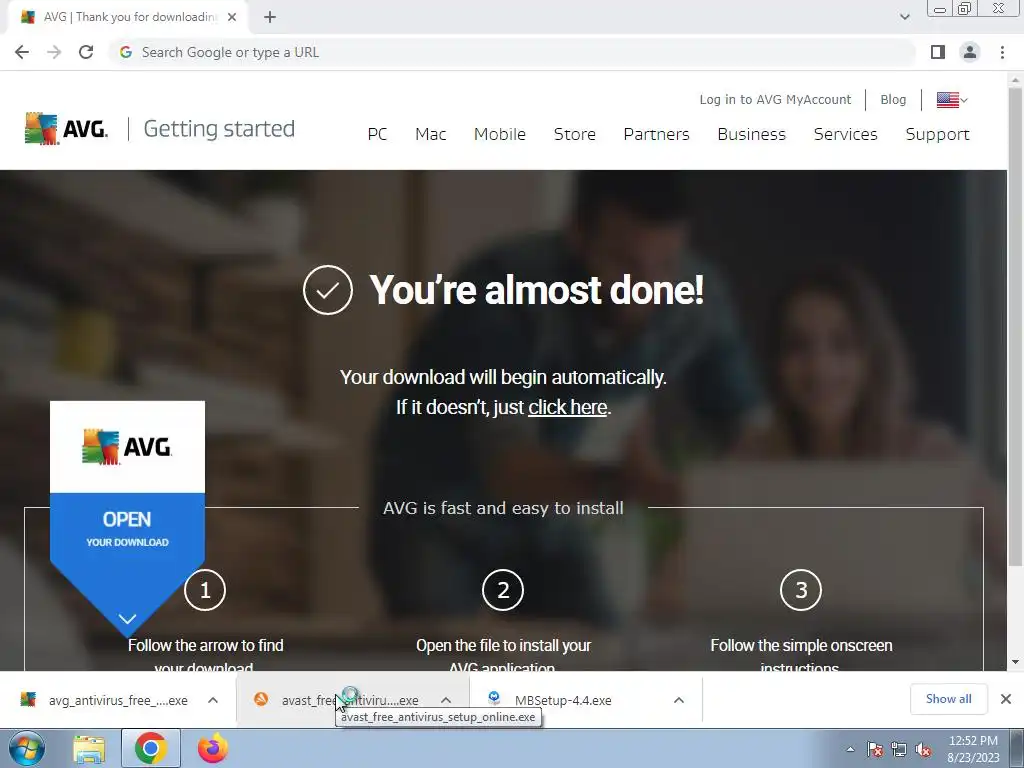Click the browser forward arrow
Screen dimensions: 1024x768
(x=54, y=52)
